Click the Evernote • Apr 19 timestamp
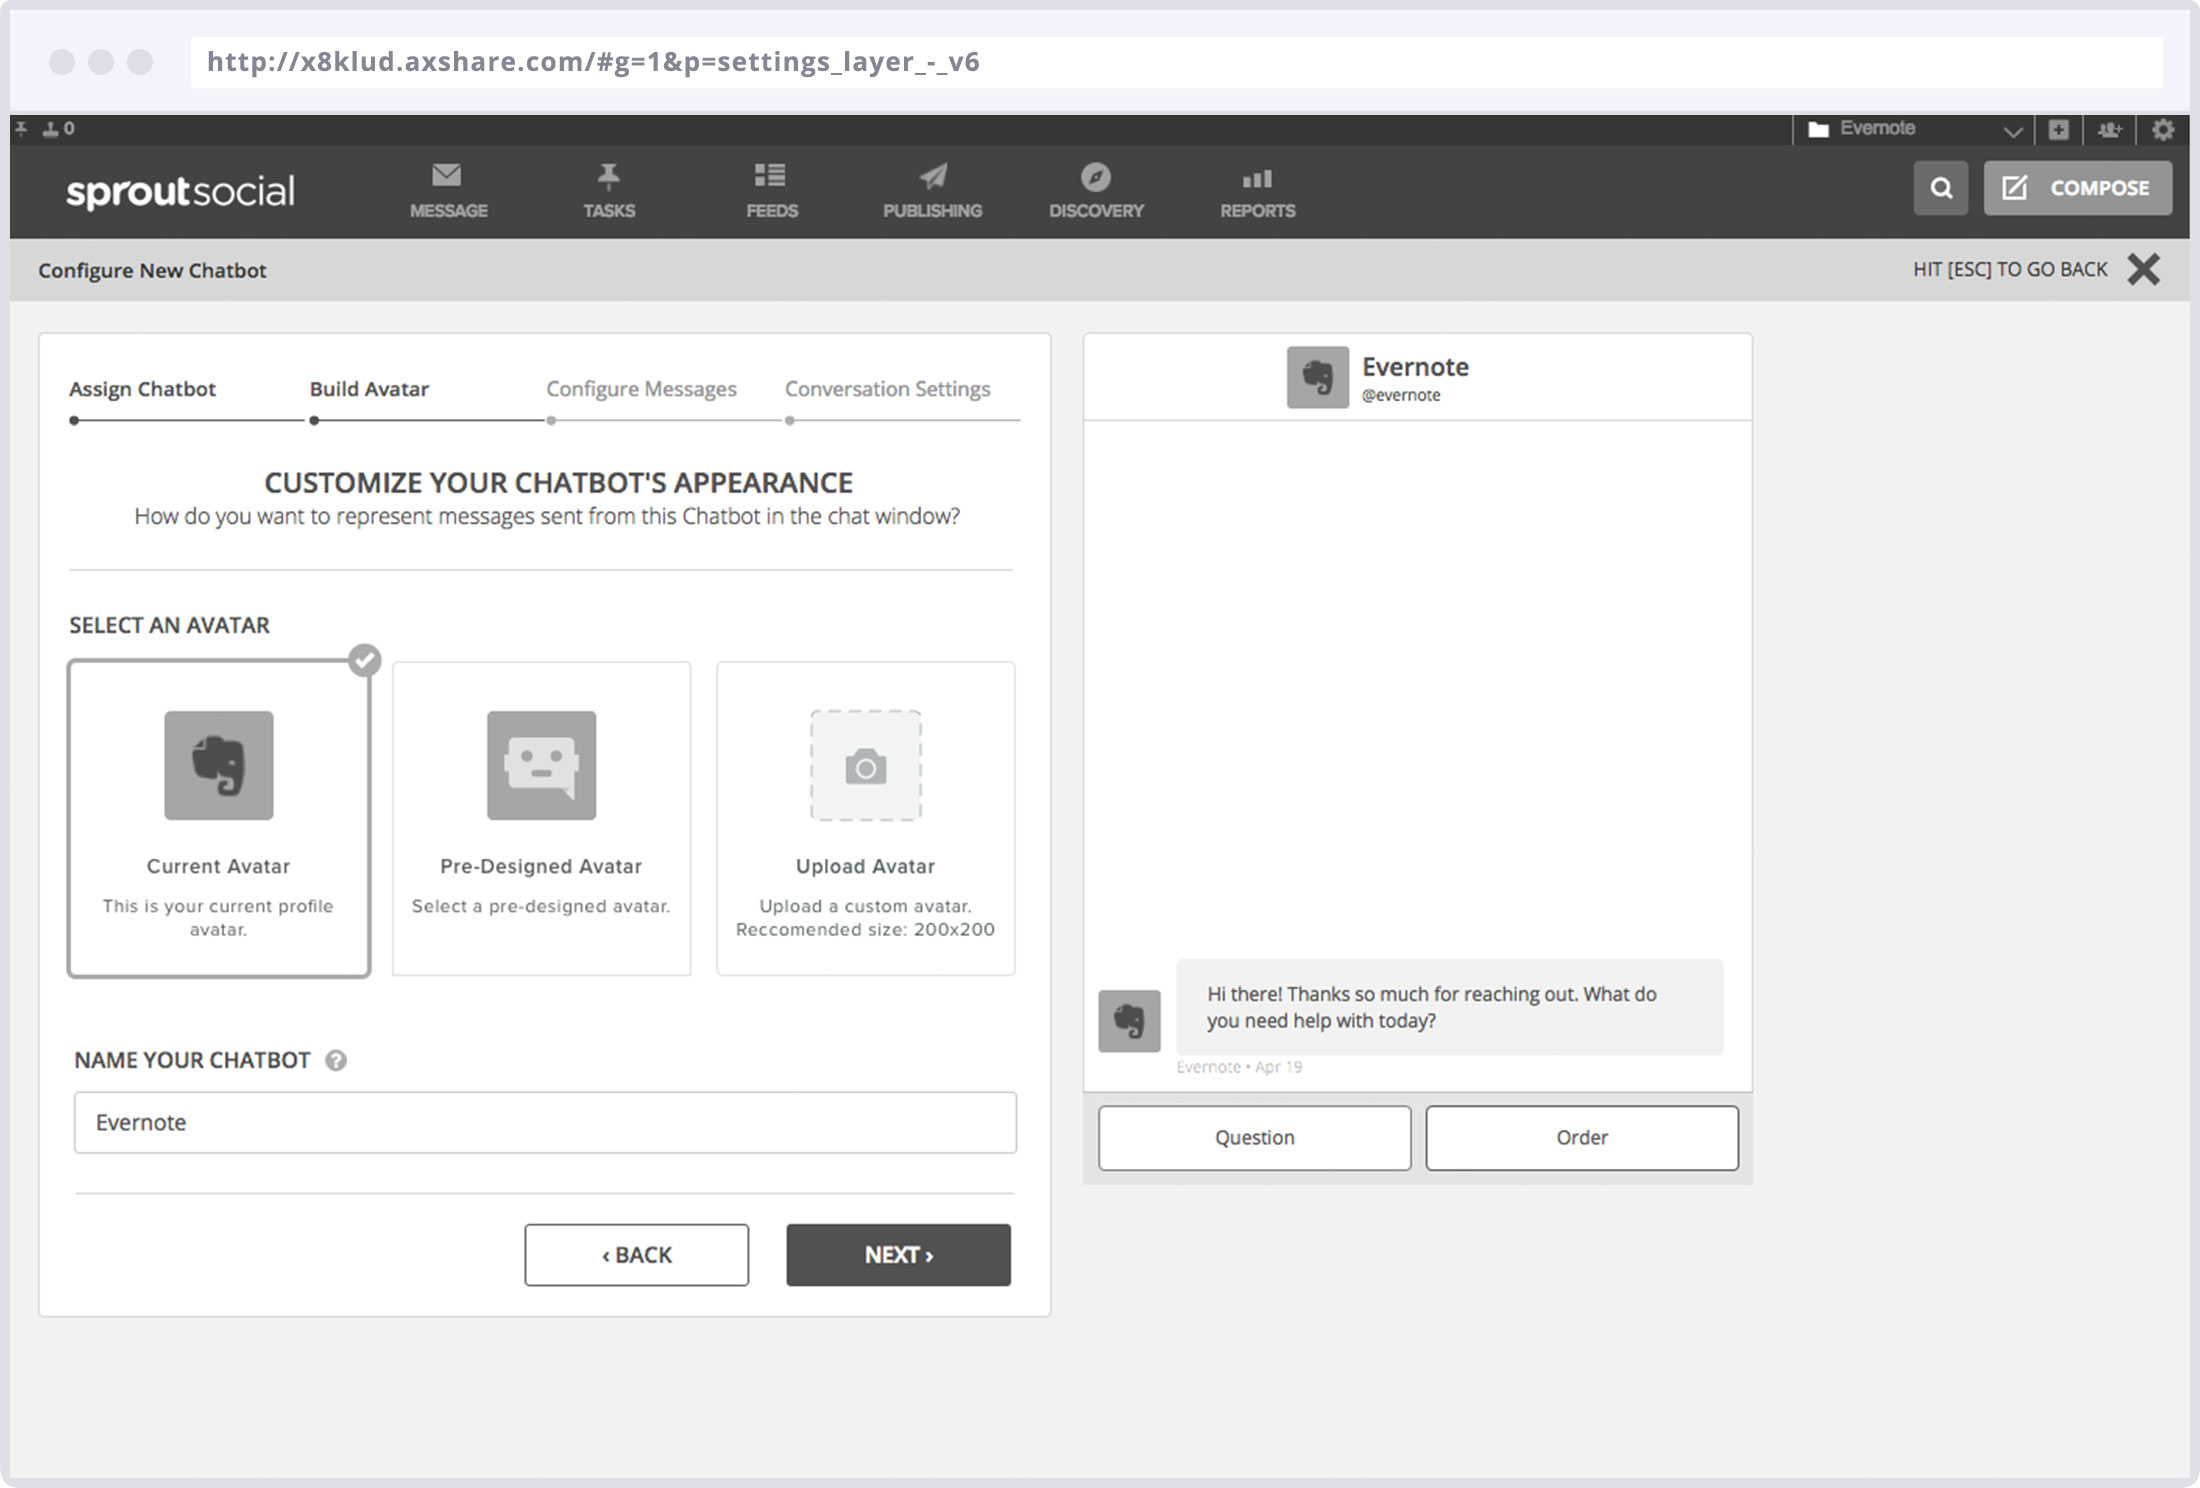 point(1239,1067)
